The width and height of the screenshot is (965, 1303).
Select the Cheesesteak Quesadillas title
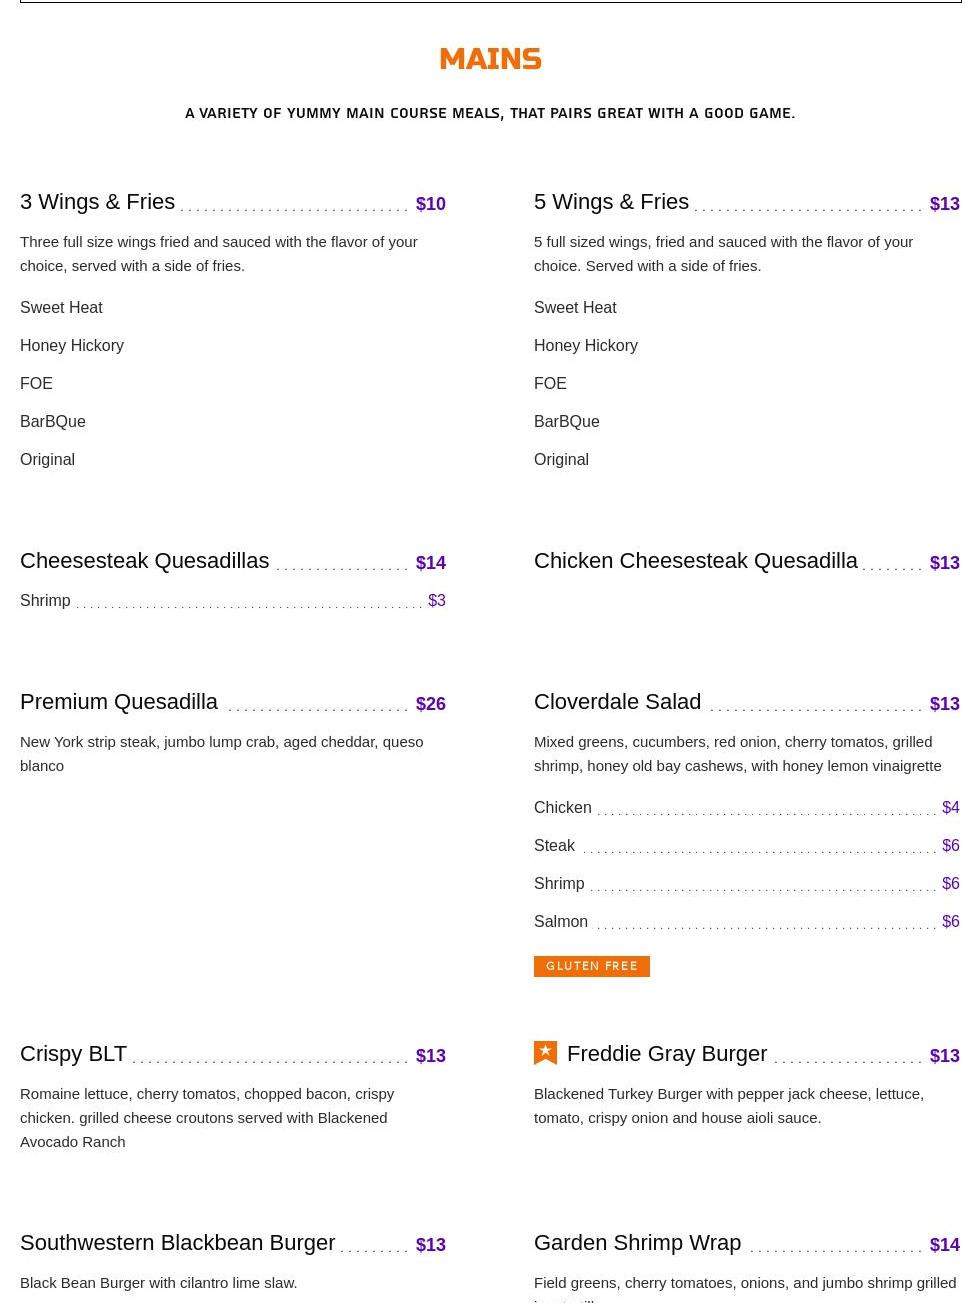pos(144,561)
